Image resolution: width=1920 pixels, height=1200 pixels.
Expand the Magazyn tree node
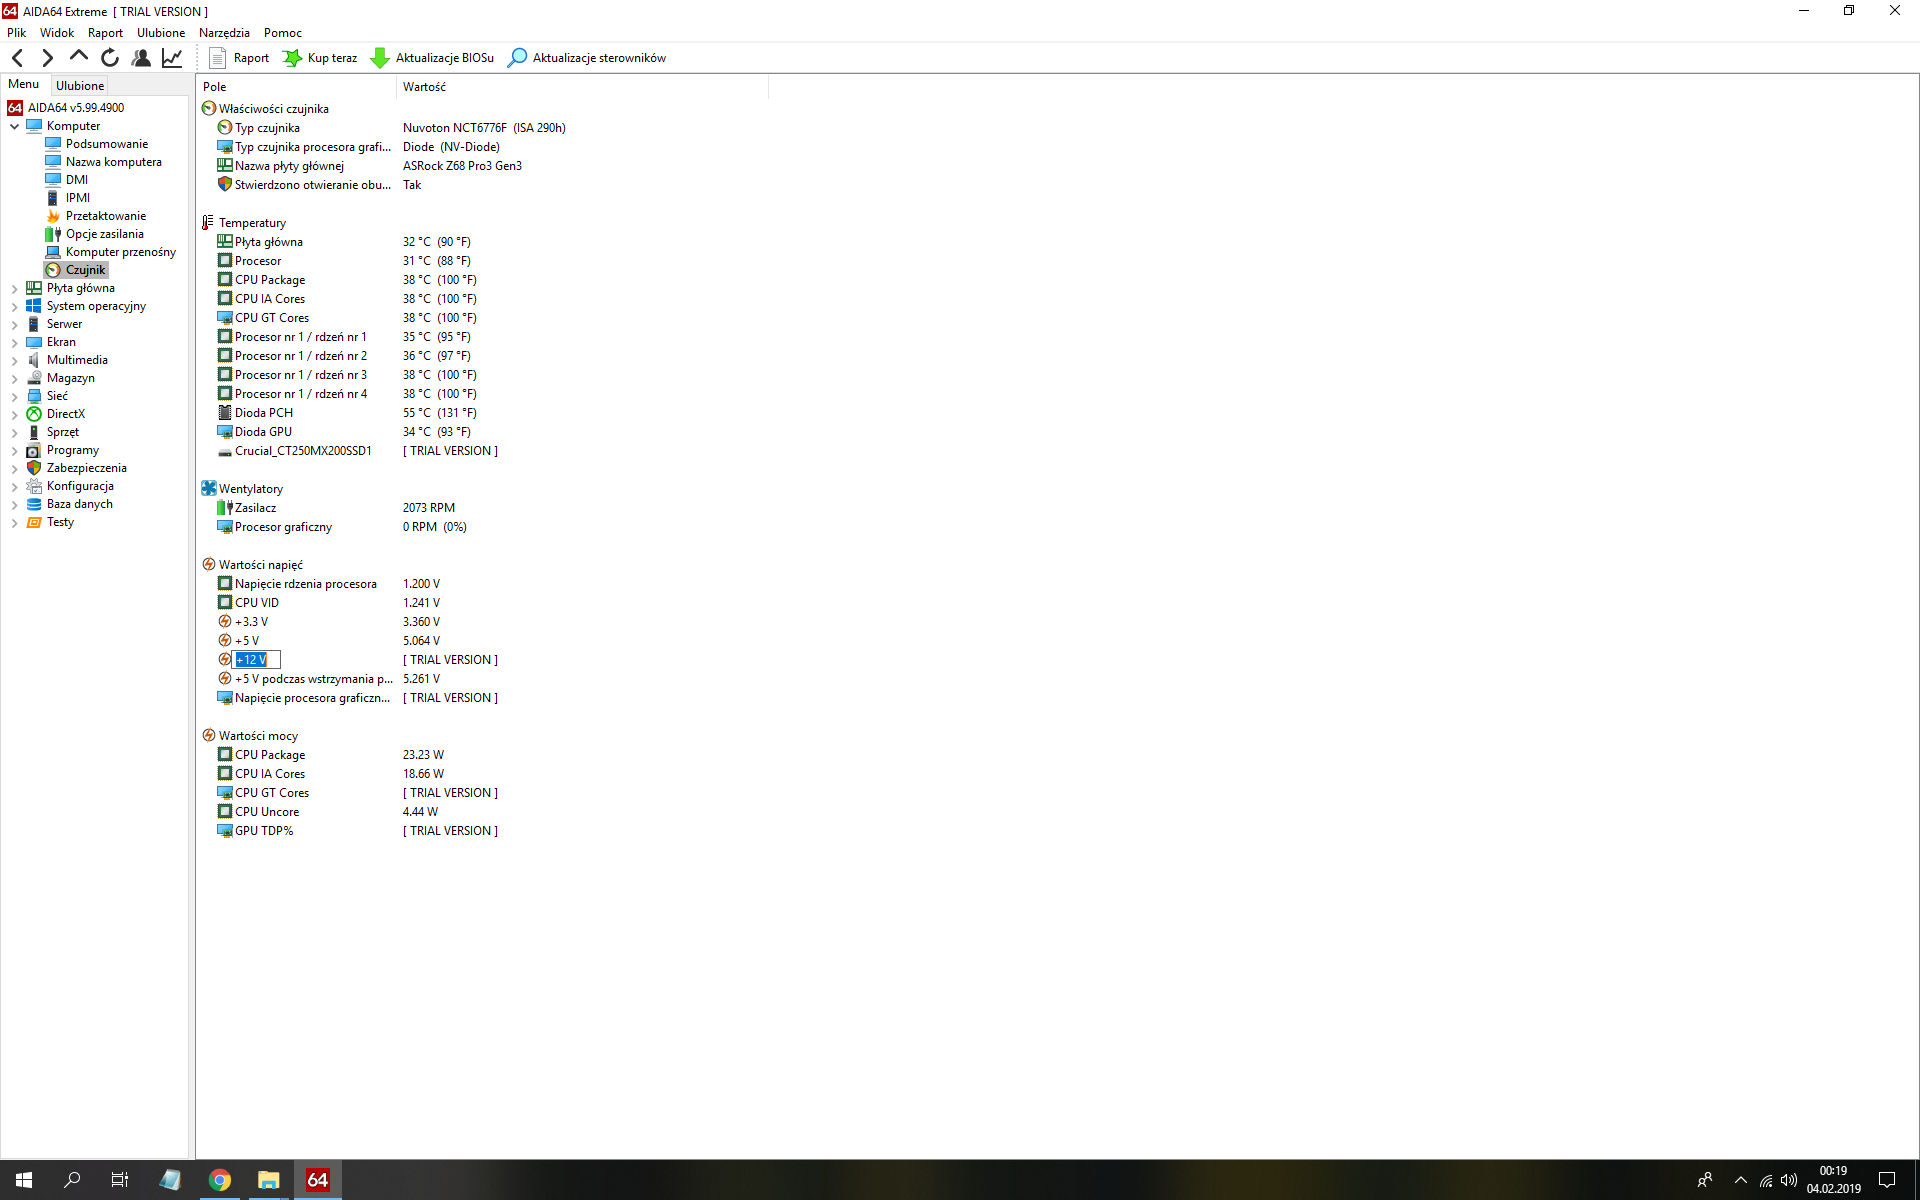click(x=15, y=379)
